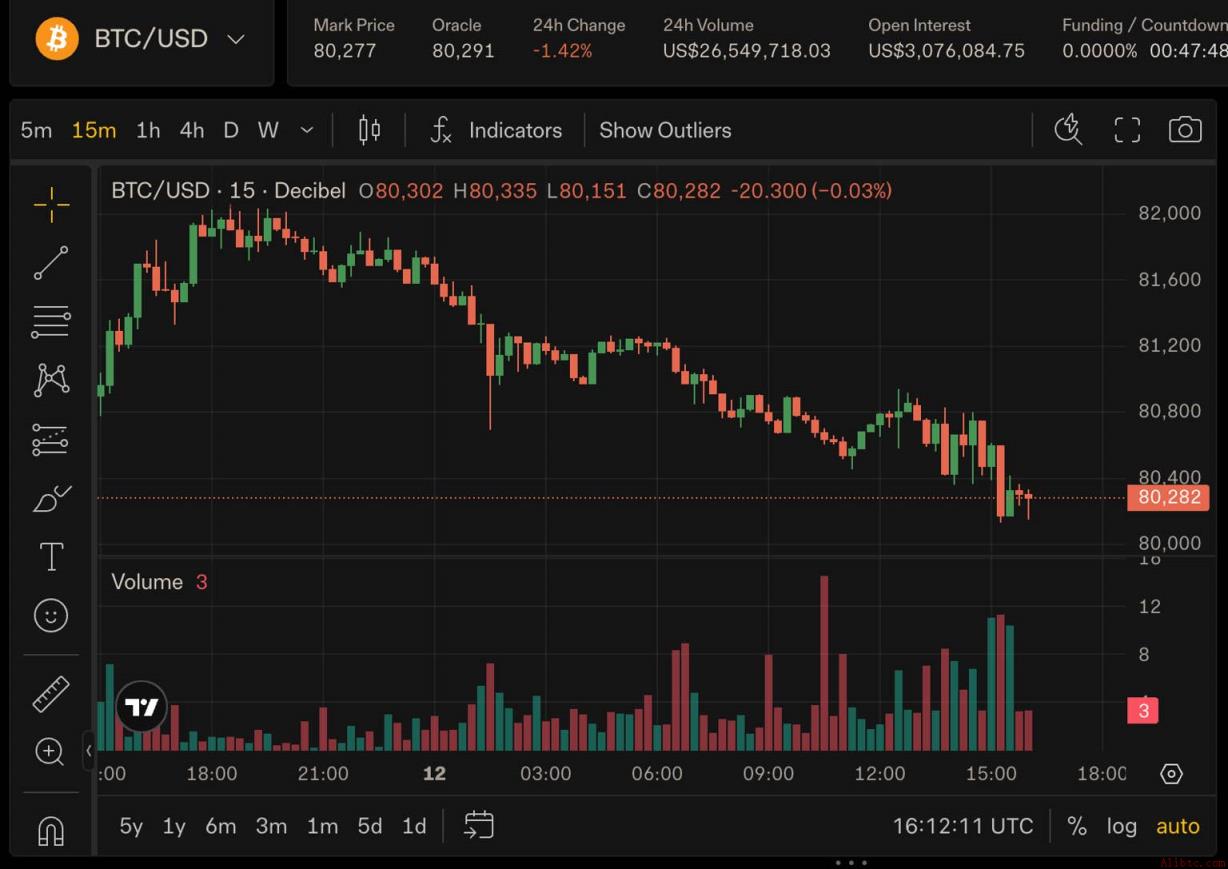Image resolution: width=1228 pixels, height=869 pixels.
Task: Click the Oracle 80,291 value
Action: [x=463, y=51]
